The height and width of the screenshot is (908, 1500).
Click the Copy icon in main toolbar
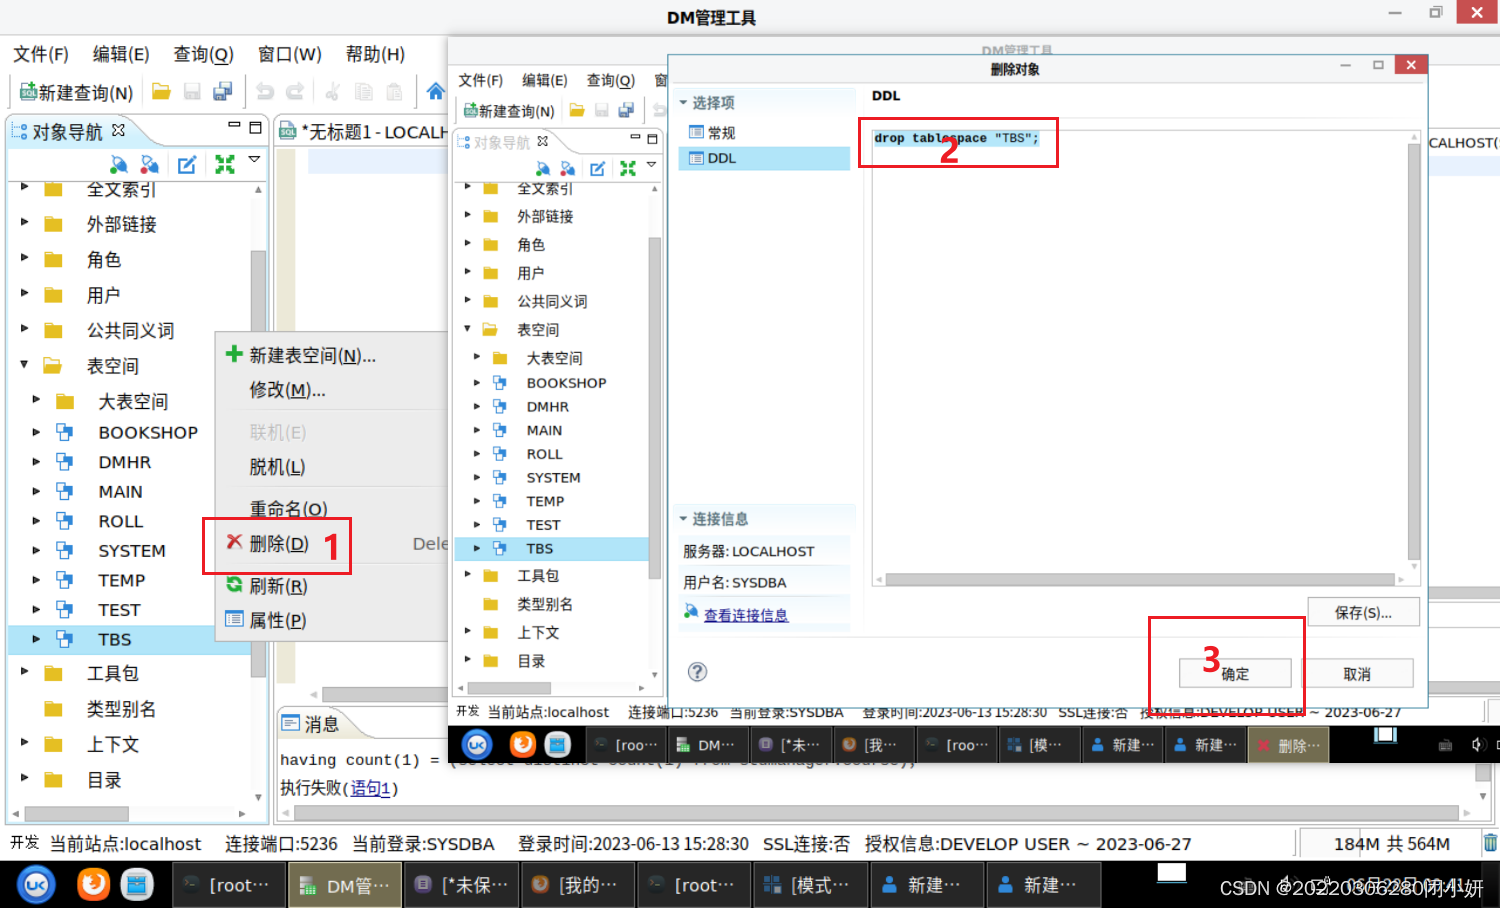[x=364, y=92]
